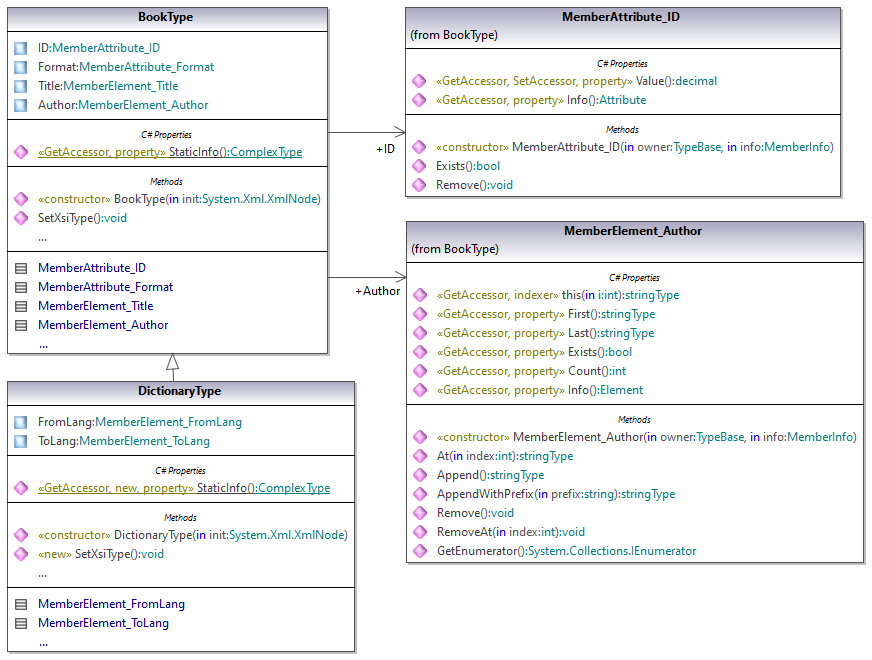The height and width of the screenshot is (660, 872).
Task: Click the diamond icon next to Exists():bool in MemberAttribute_ID
Action: [x=419, y=166]
